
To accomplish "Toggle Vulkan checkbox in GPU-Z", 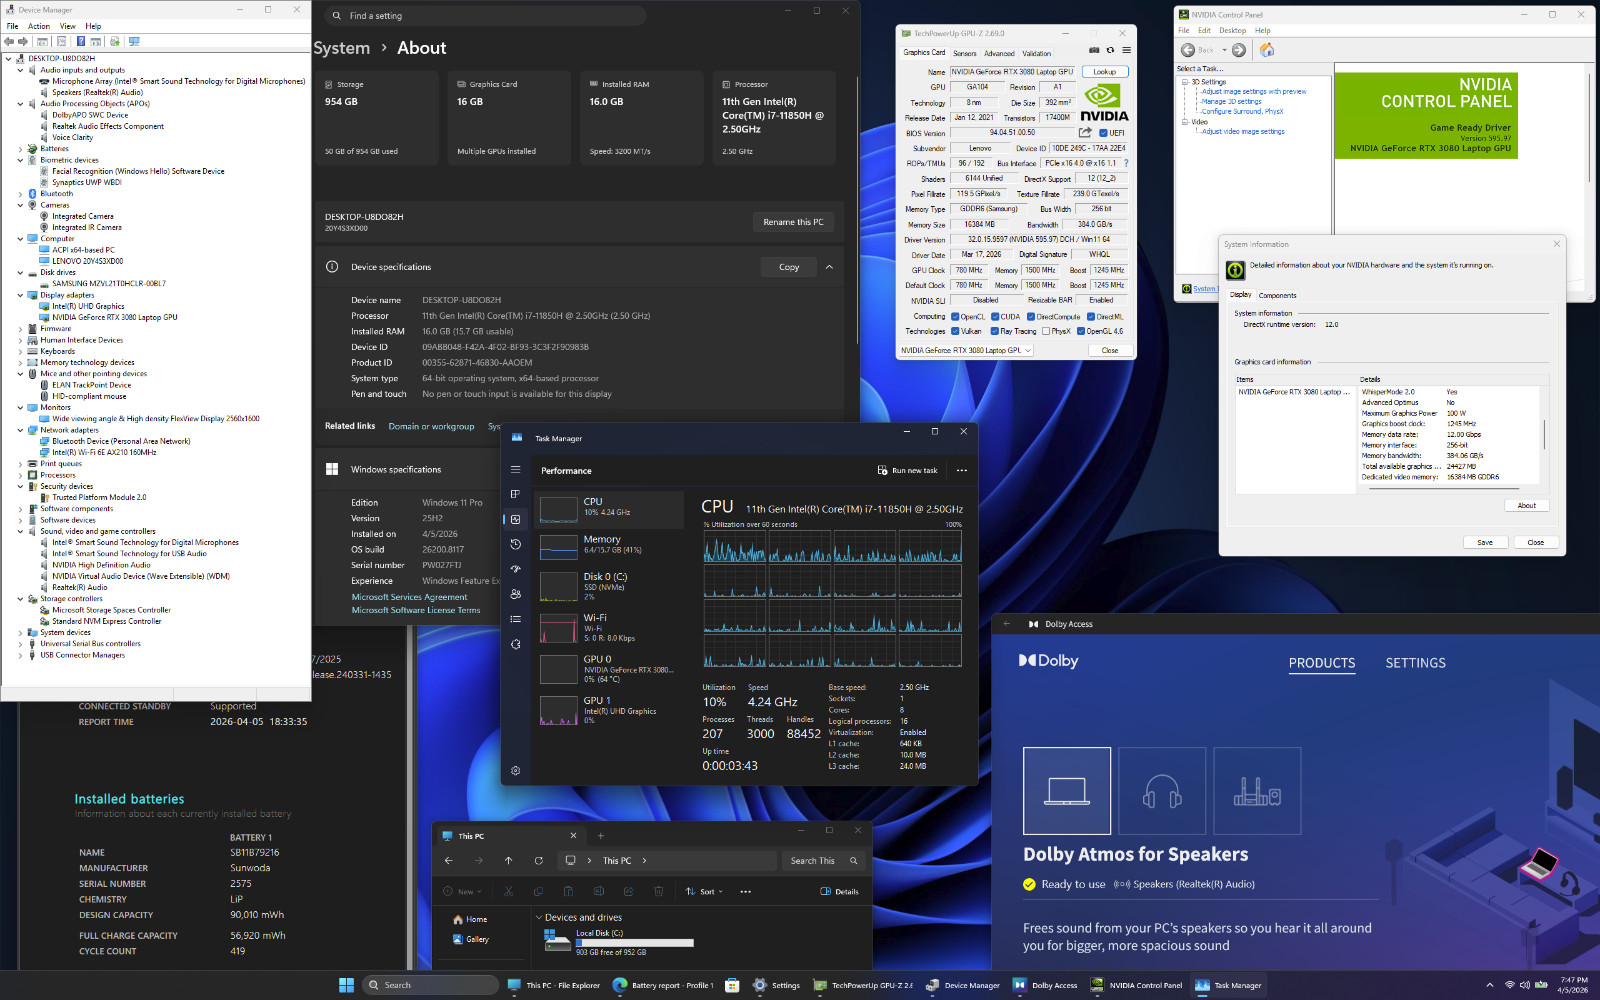I will click(x=955, y=331).
